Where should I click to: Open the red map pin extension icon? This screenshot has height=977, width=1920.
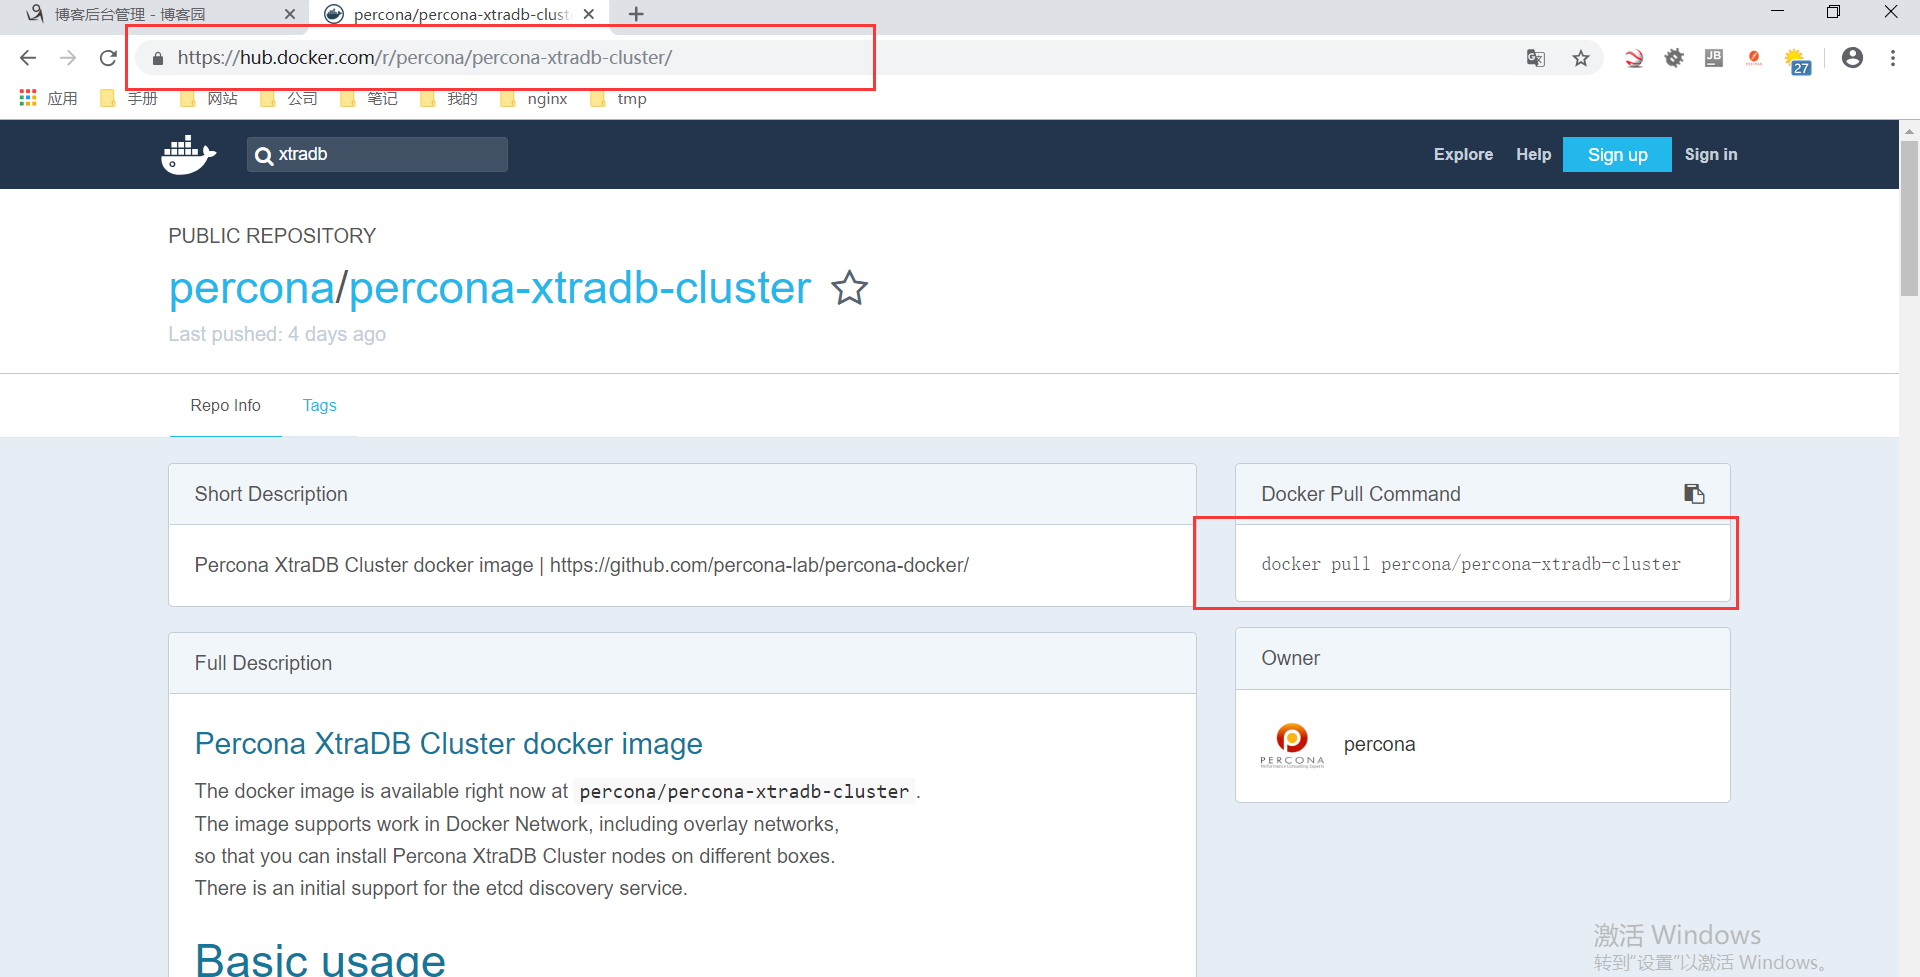coord(1754,58)
